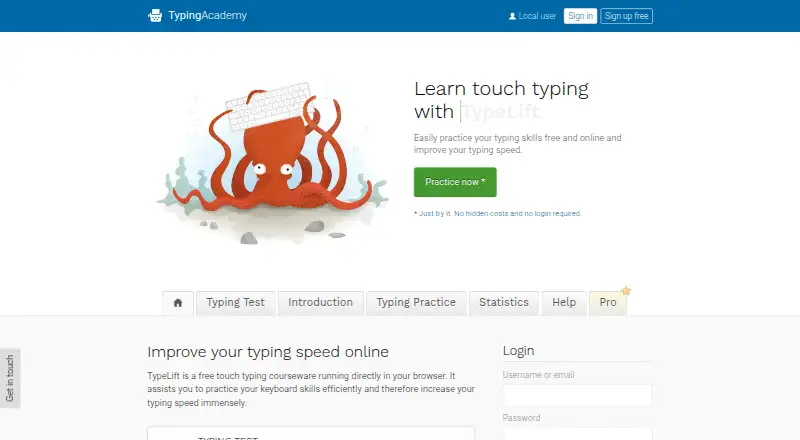Click the gold star on Pro tab

coord(626,291)
